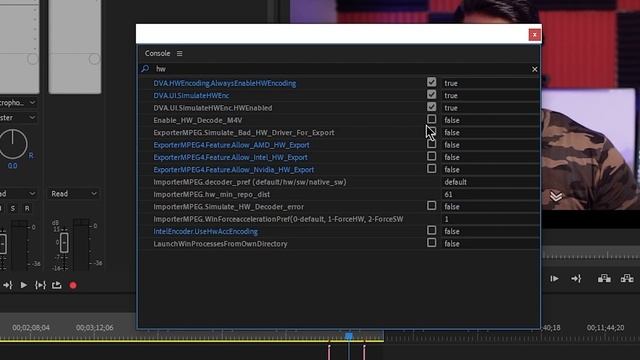Viewport: 640px width, 360px height.
Task: Click the volume fader handle next to dB scale
Action: tap(64, 243)
